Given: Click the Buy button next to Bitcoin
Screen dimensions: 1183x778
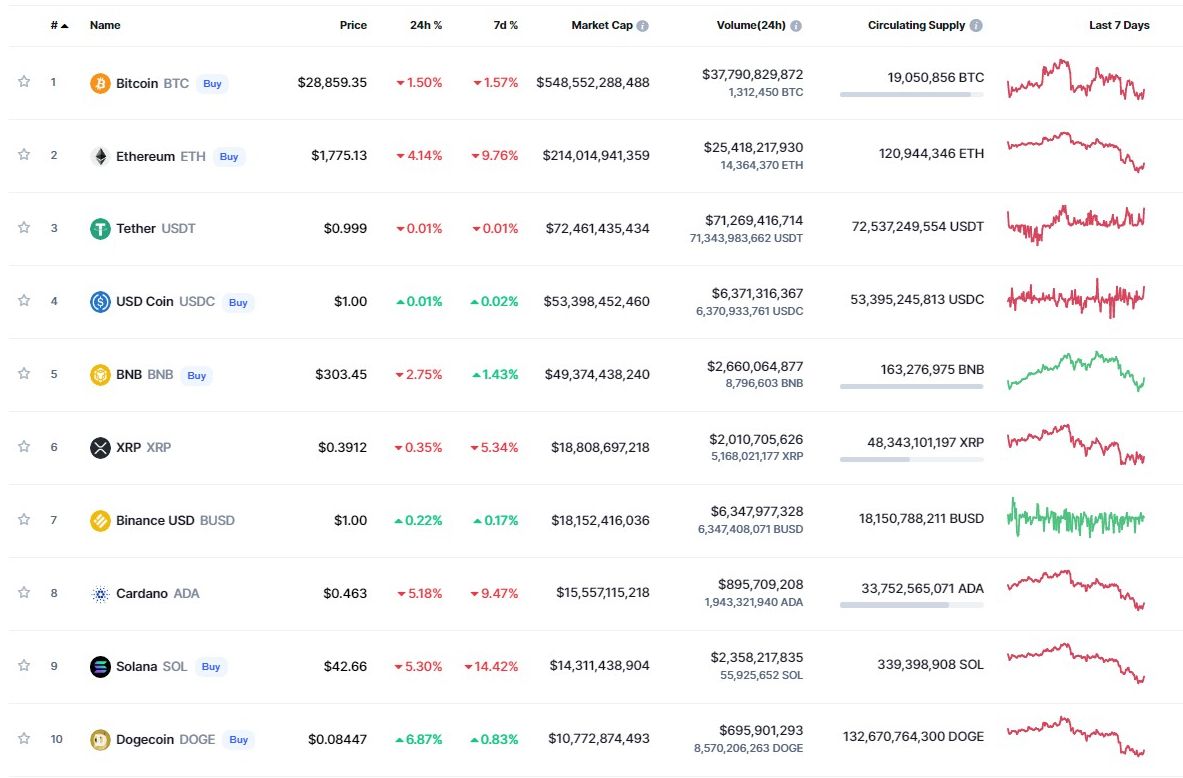Looking at the screenshot, I should pos(213,84).
